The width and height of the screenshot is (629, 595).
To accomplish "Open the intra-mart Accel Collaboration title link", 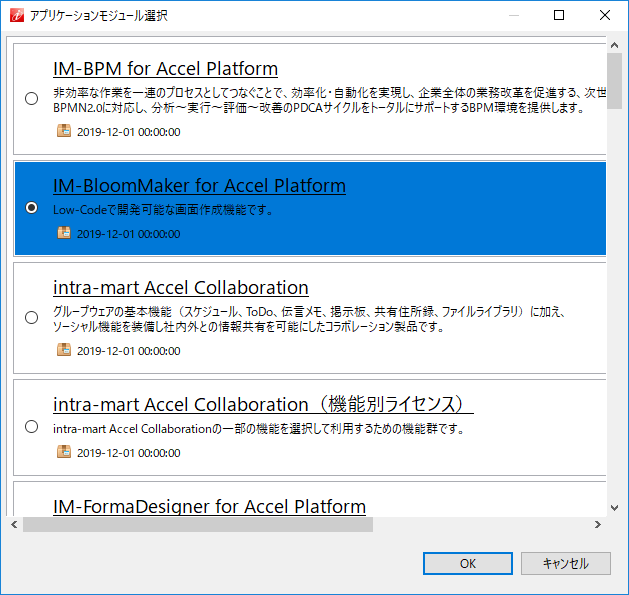I will click(181, 288).
